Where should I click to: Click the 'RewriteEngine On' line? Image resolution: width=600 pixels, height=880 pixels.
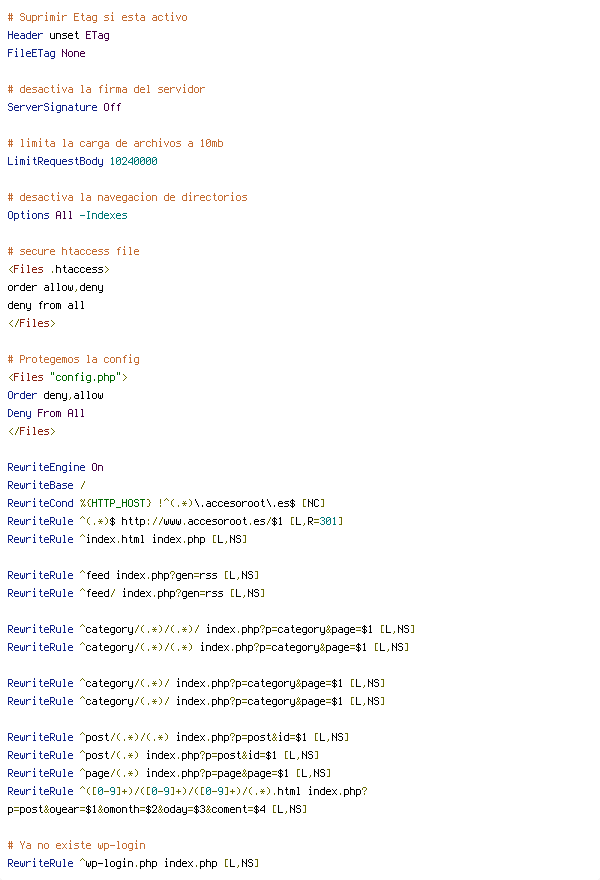[56, 467]
